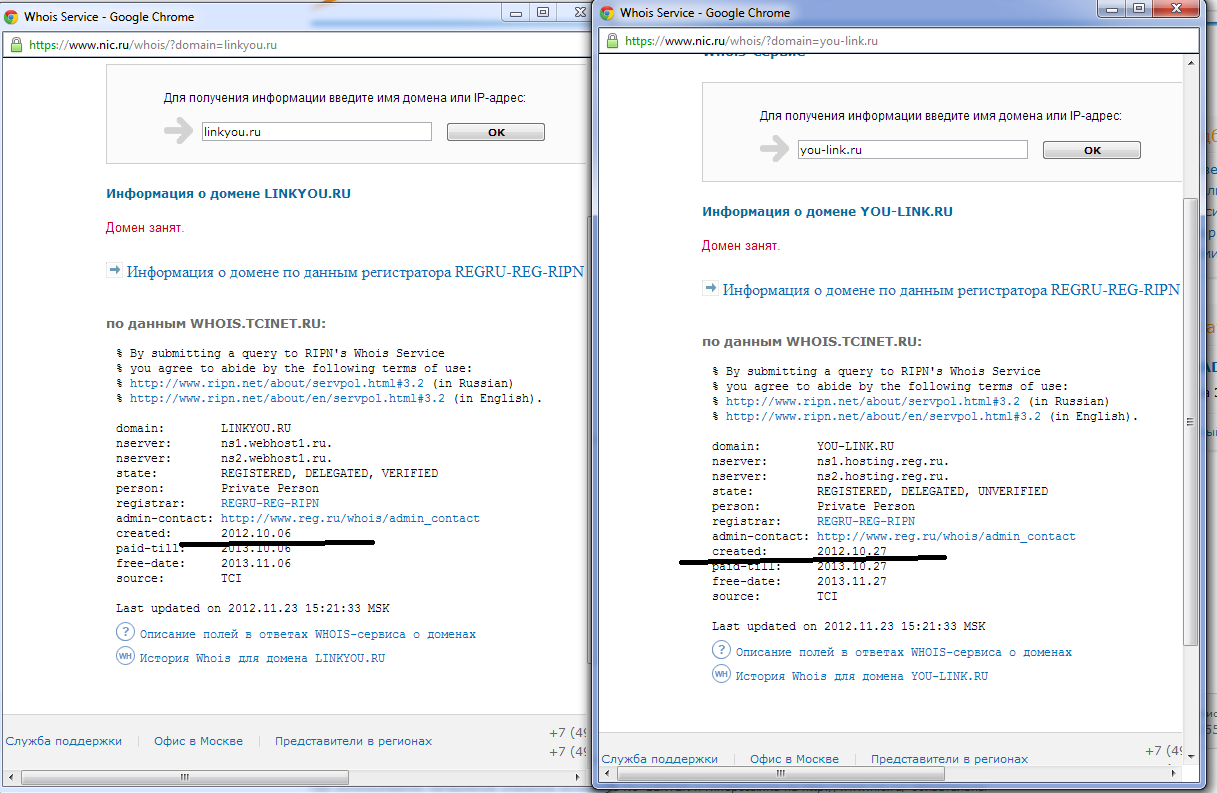Image resolution: width=1217 pixels, height=793 pixels.
Task: Click the horizontal scrollbar thumb in you-link.ru window
Action: 782,774
